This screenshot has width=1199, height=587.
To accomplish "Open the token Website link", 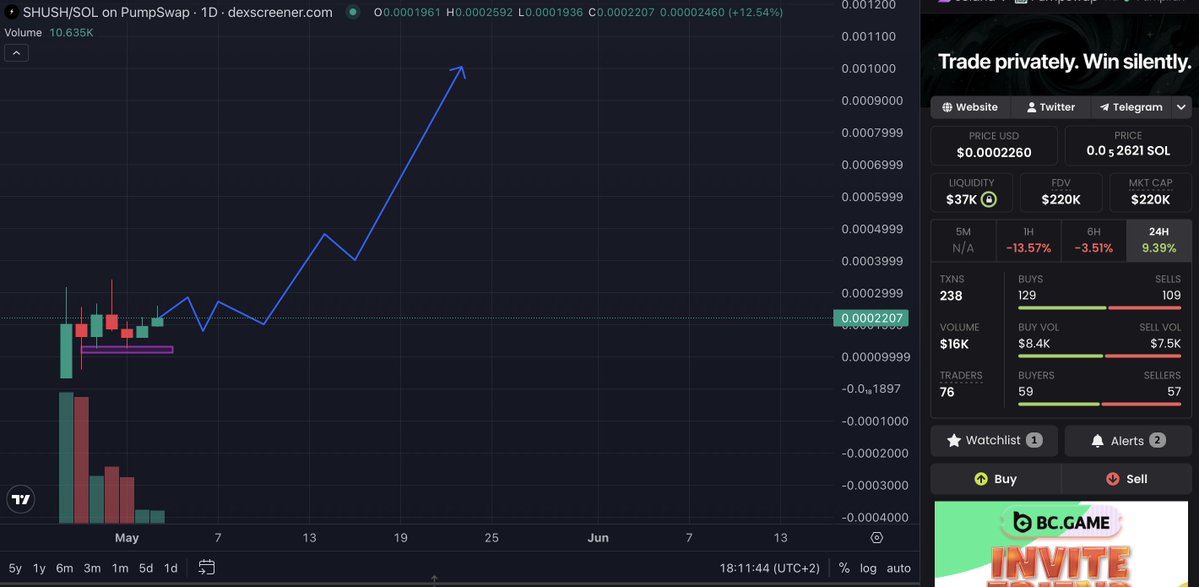I will click(970, 107).
